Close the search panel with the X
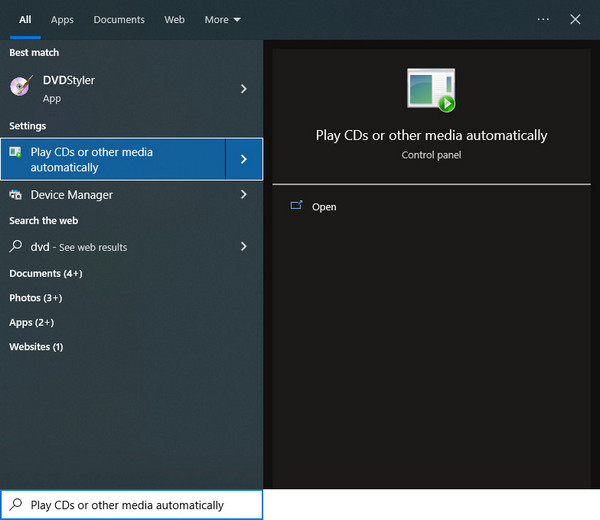Image resolution: width=600 pixels, height=520 pixels. click(575, 19)
